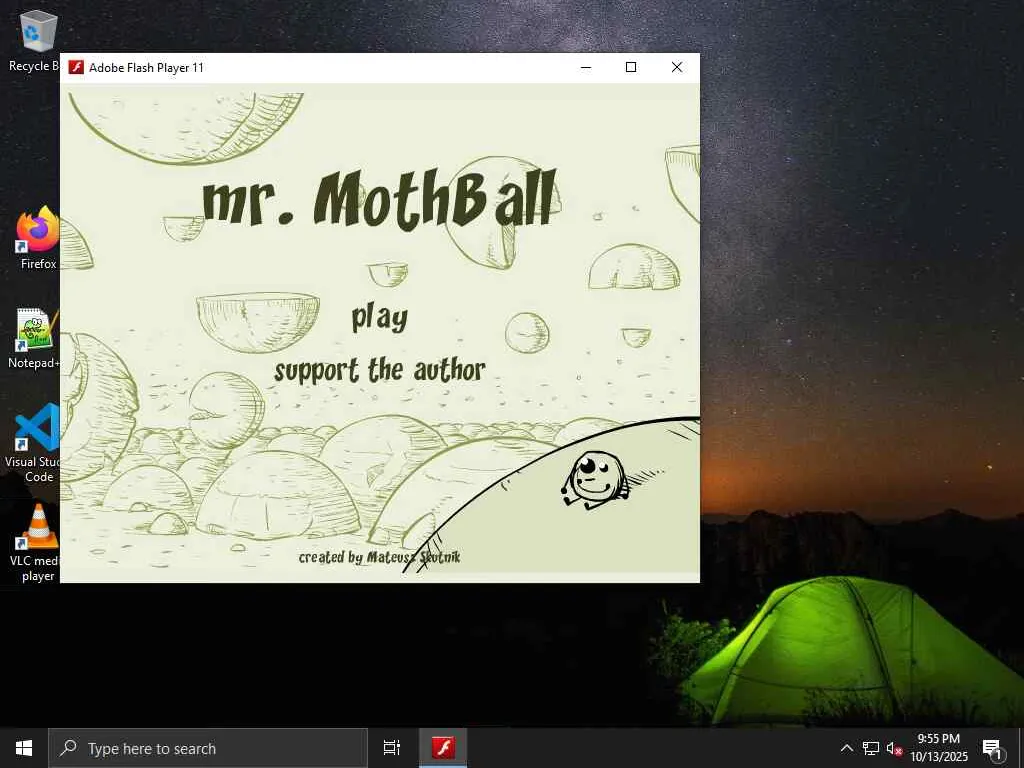Viewport: 1024px width, 768px height.
Task: Start the game with the play button
Action: (379, 317)
